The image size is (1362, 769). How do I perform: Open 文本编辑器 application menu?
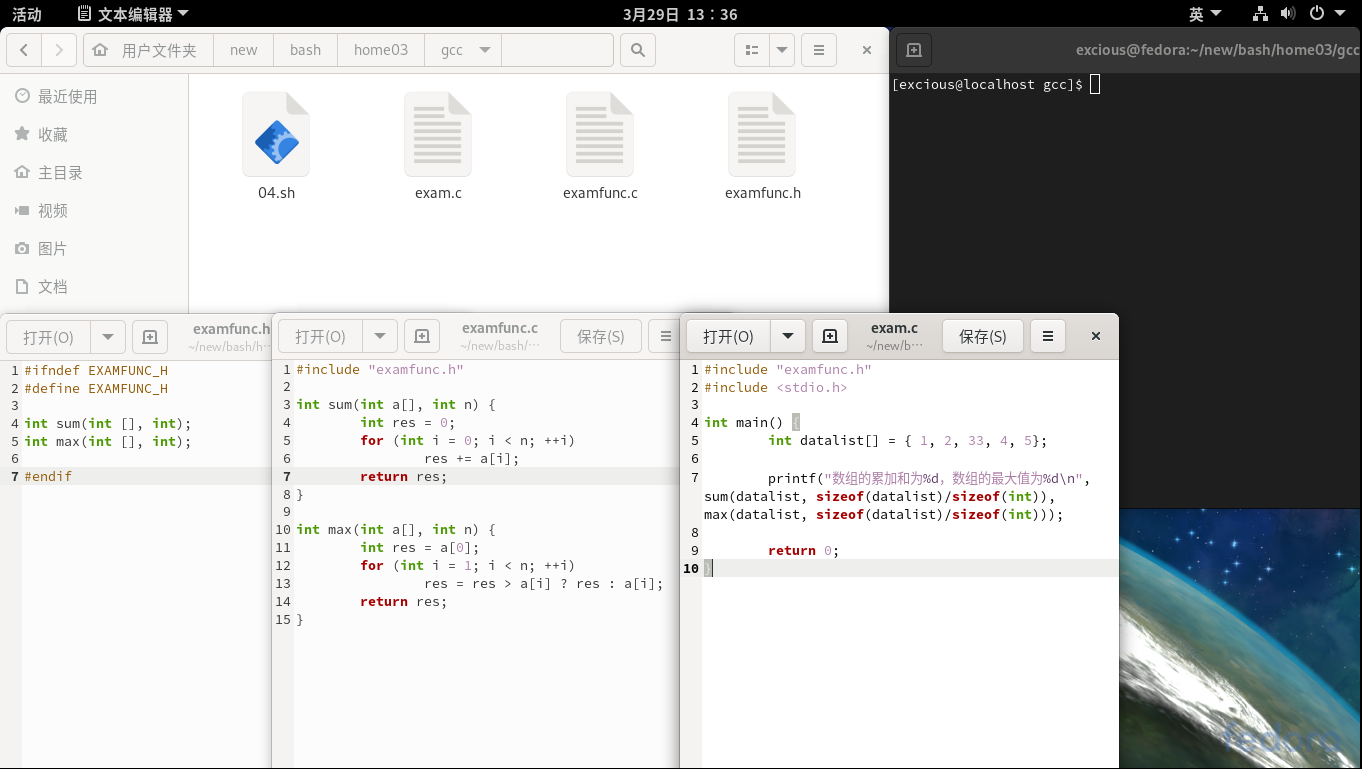pyautogui.click(x=132, y=14)
